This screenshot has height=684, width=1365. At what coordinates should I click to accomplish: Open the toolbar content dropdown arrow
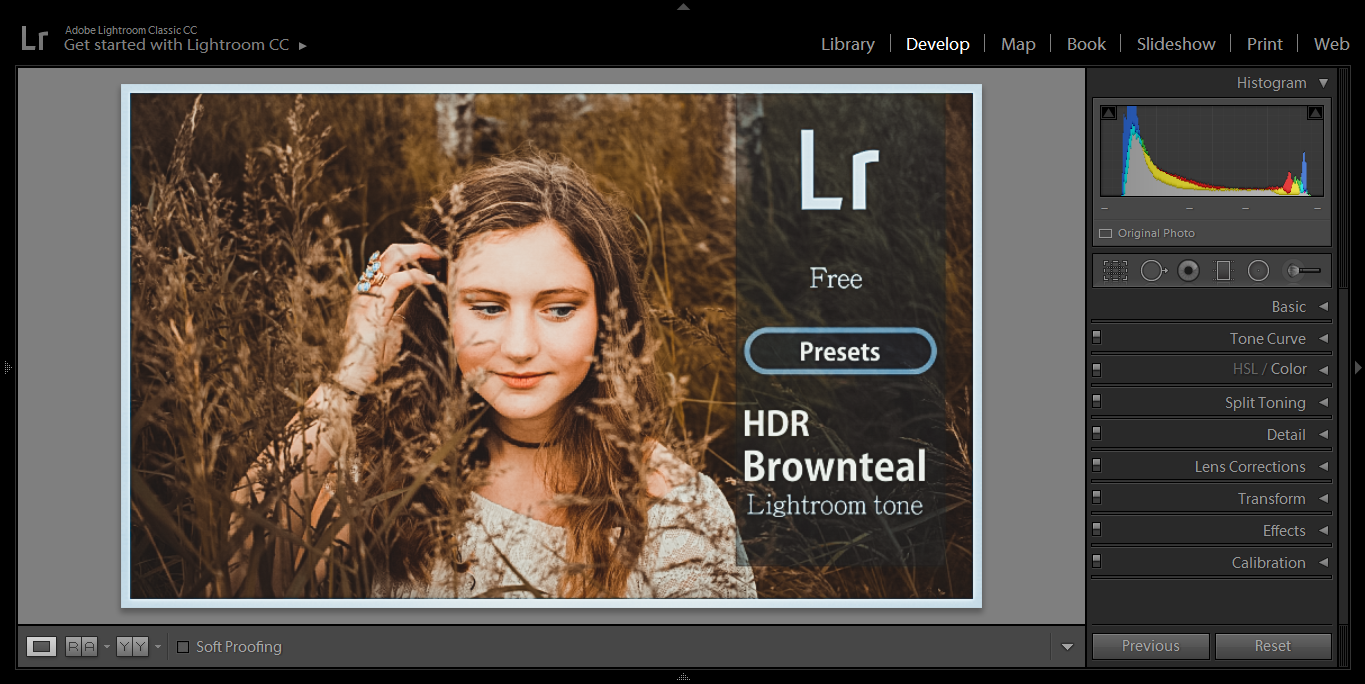click(1067, 647)
